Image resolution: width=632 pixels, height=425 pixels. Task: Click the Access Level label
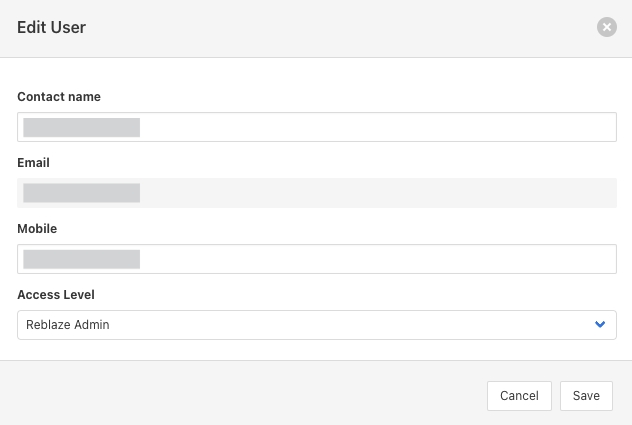[56, 295]
